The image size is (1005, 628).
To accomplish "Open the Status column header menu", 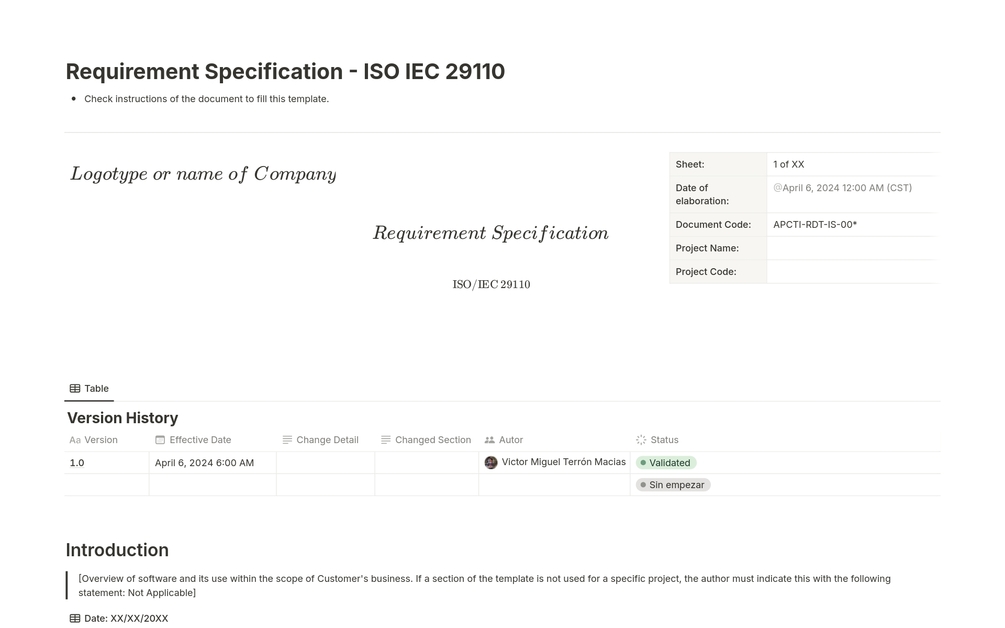I will [x=664, y=440].
